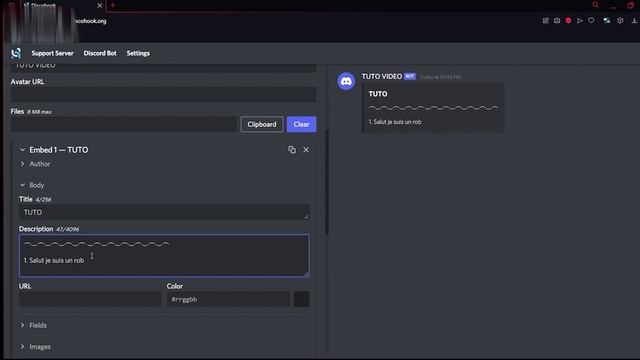This screenshot has height=360, width=640.
Task: Click the Files input field
Action: tap(124, 124)
